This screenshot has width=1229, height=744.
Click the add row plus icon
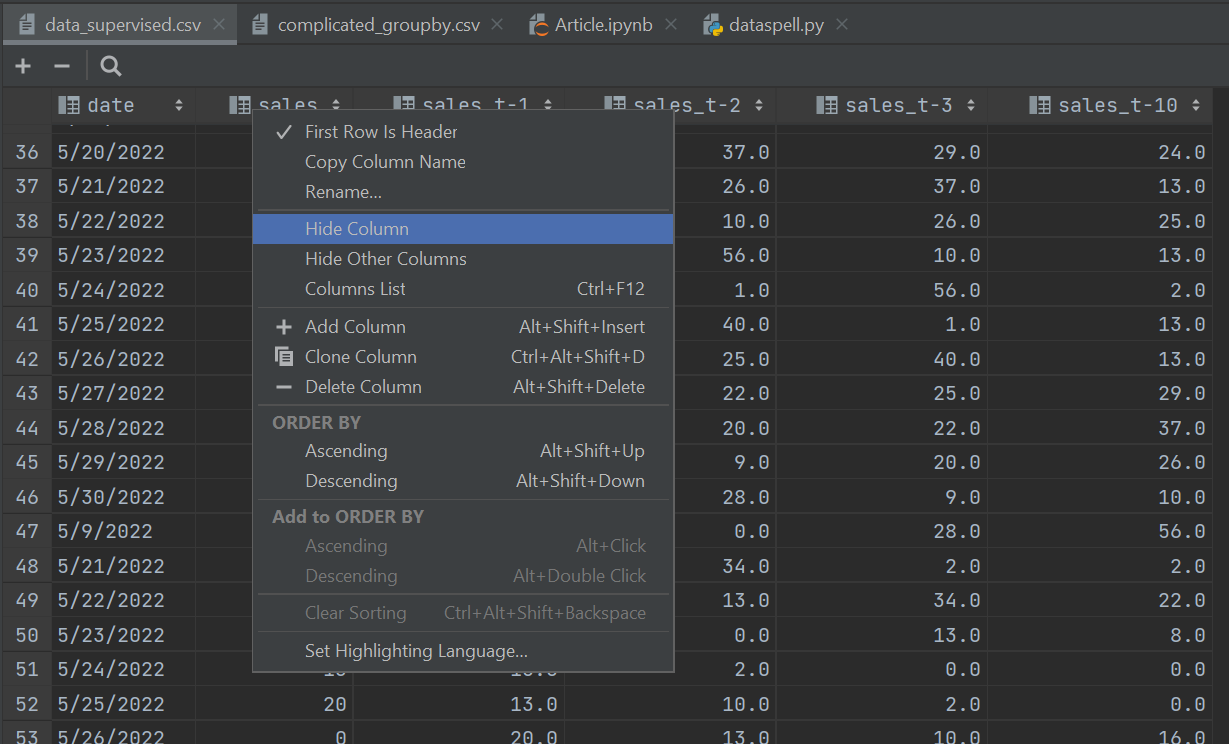[23, 66]
